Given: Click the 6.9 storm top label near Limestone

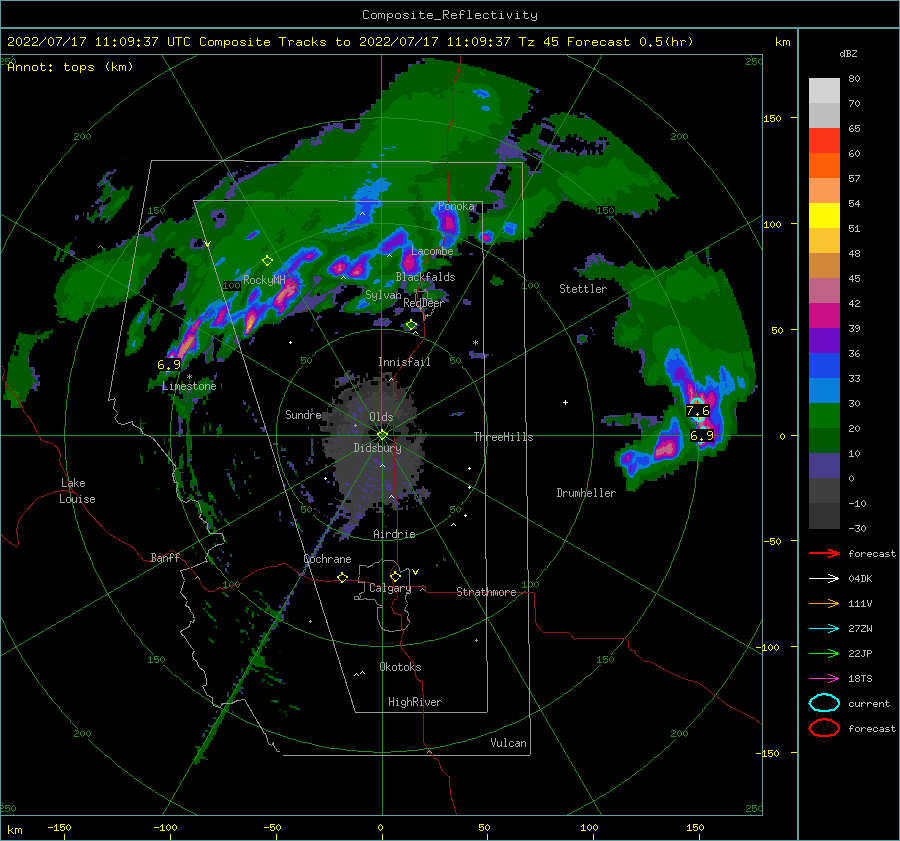Looking at the screenshot, I should click(169, 365).
